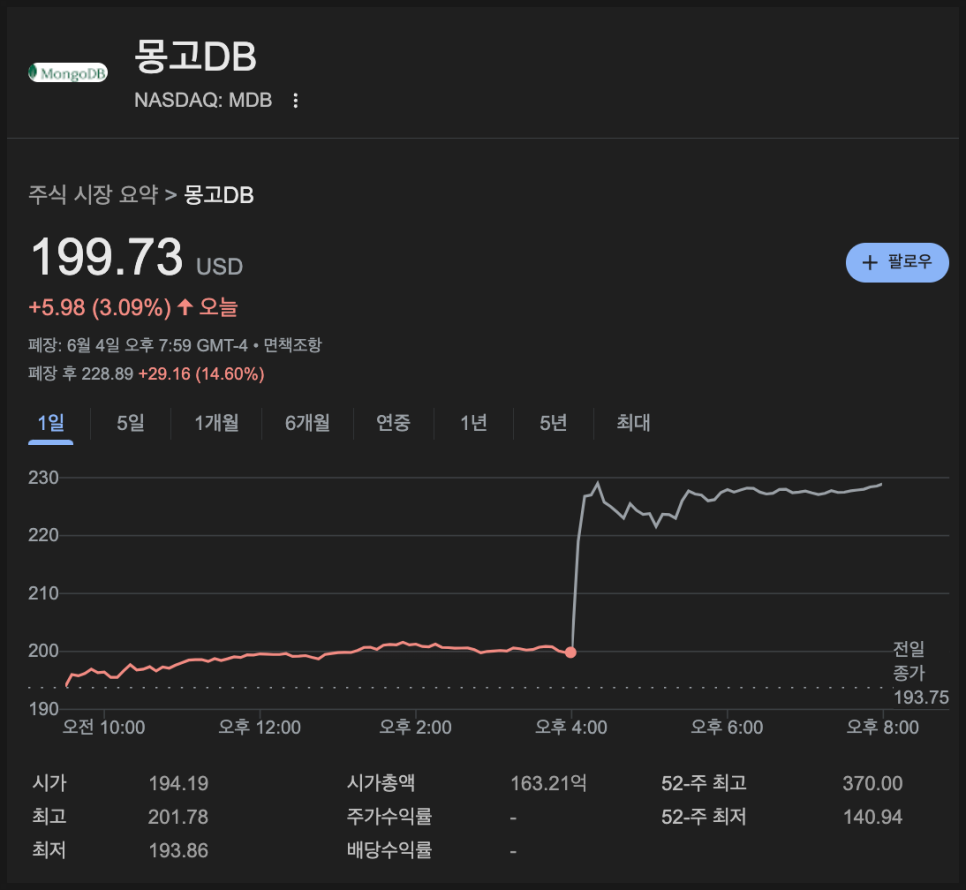Switch to the 5일 range tab

coord(130,423)
